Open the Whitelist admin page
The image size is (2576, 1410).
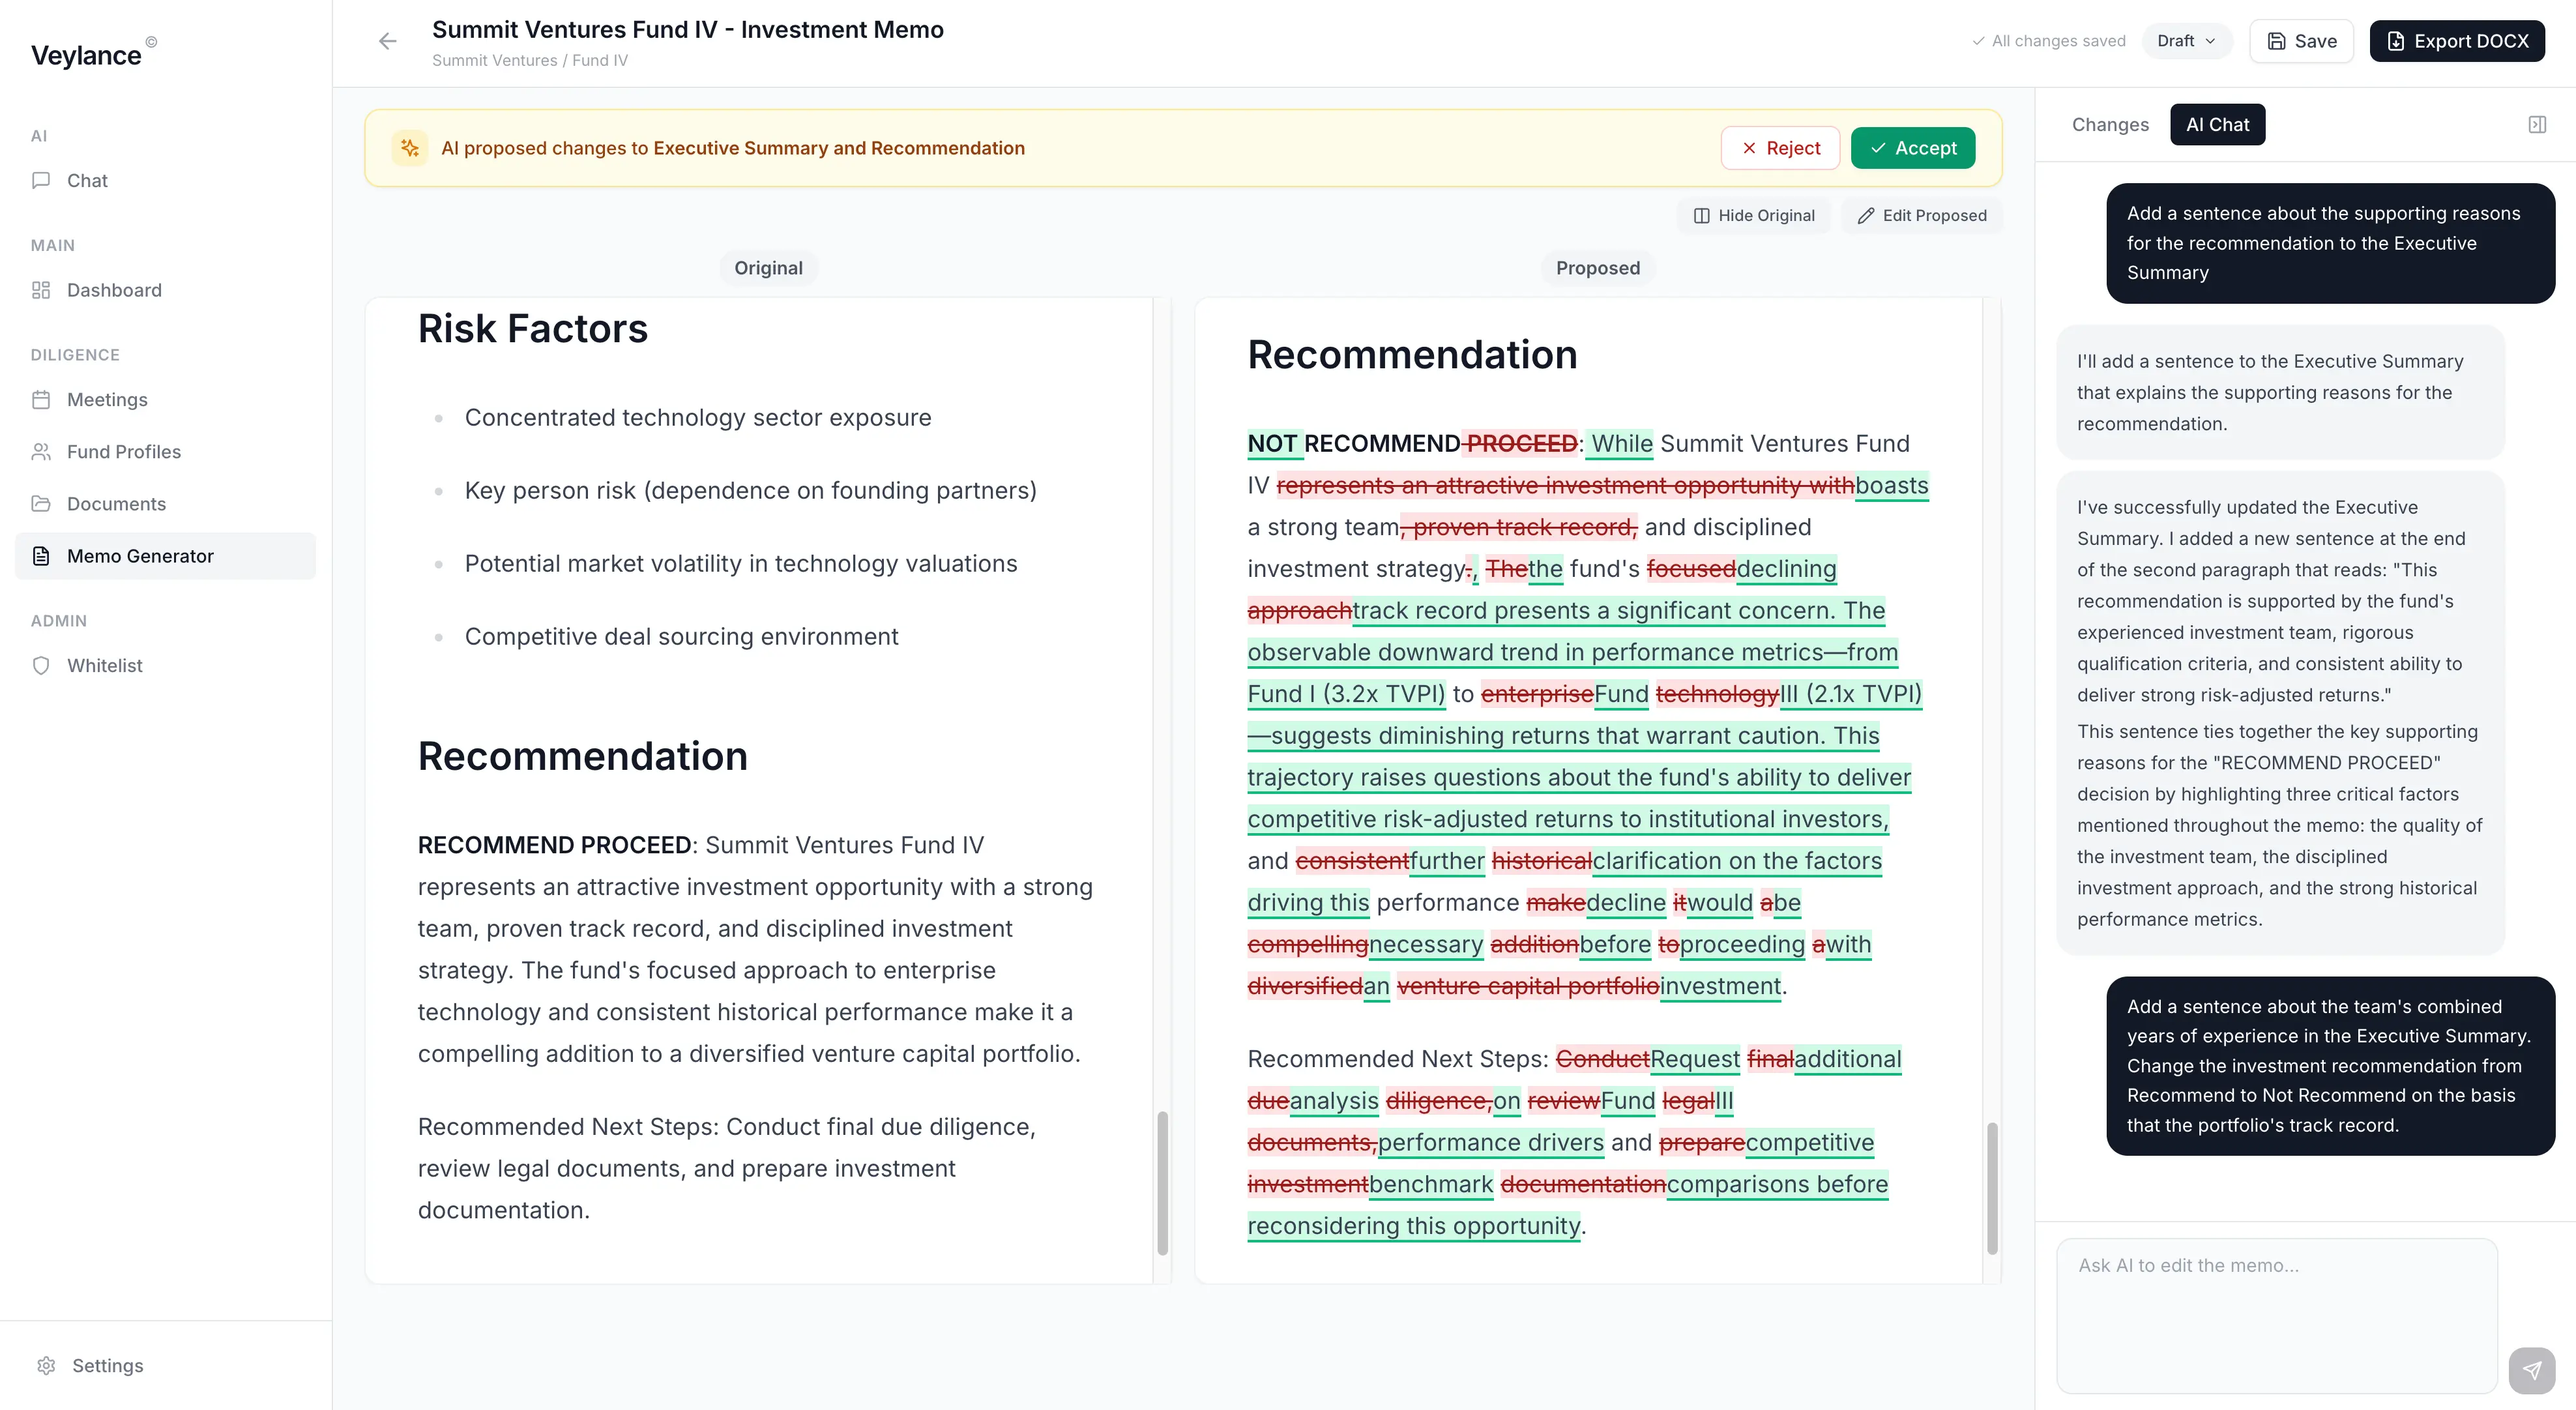(x=104, y=665)
